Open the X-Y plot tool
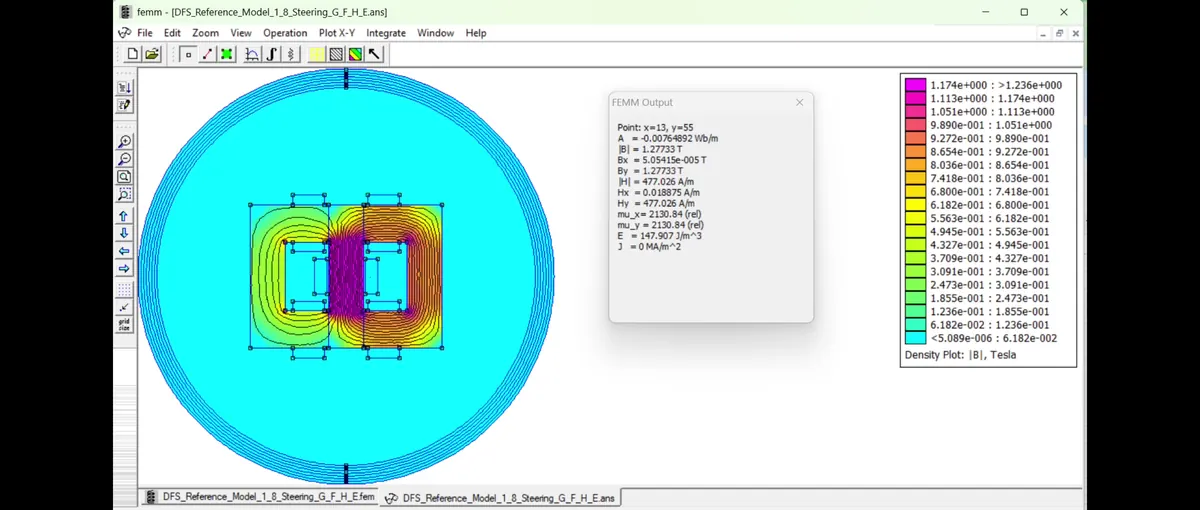 point(253,54)
